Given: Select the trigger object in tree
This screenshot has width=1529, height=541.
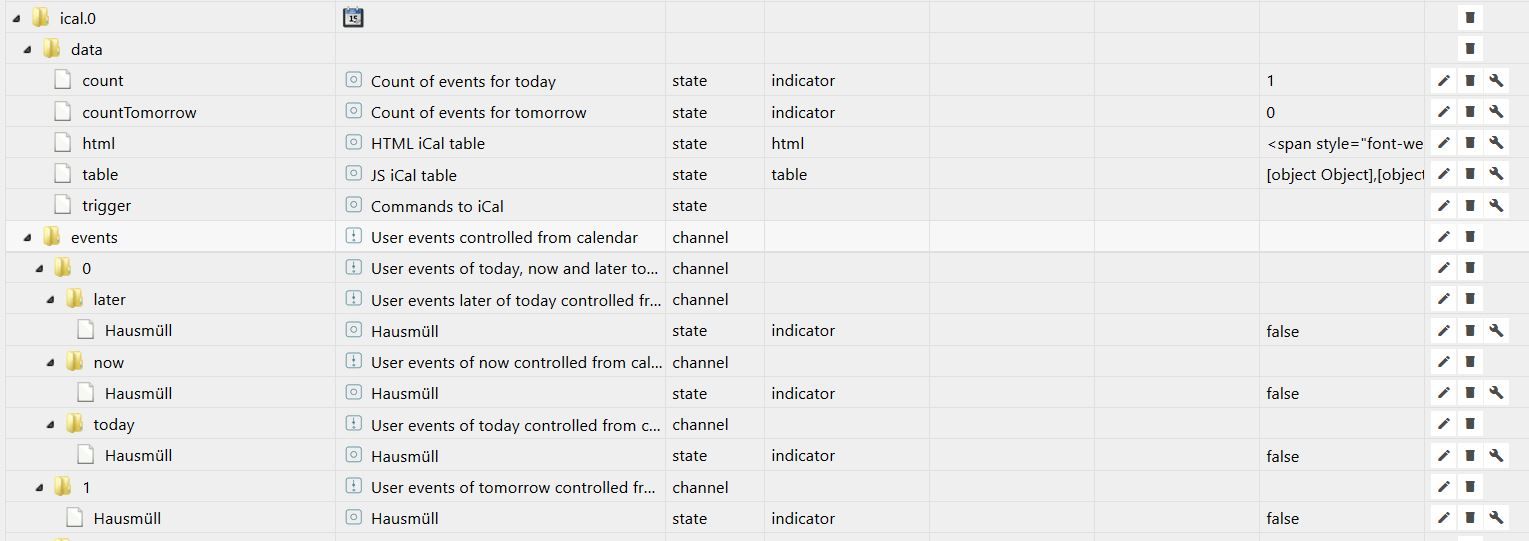Looking at the screenshot, I should [x=106, y=206].
